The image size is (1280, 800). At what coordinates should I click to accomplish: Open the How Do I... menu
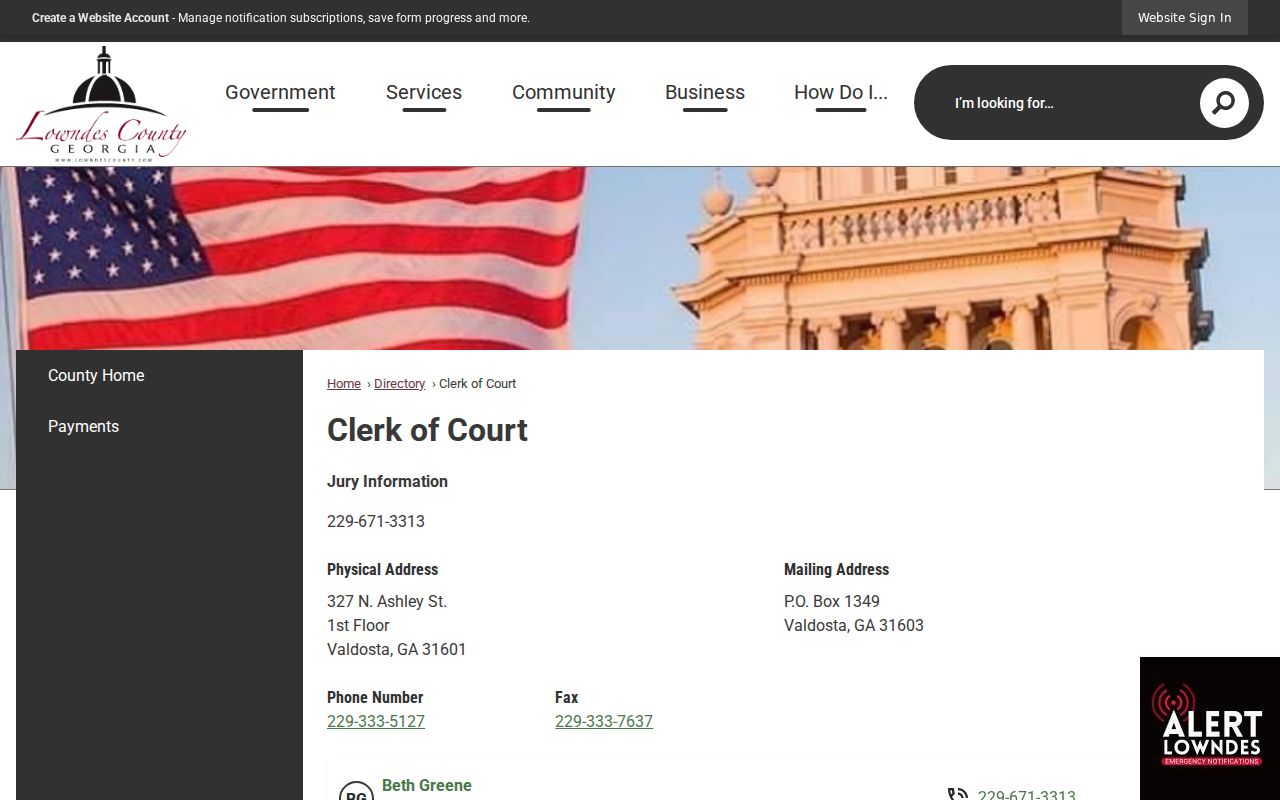tap(841, 92)
